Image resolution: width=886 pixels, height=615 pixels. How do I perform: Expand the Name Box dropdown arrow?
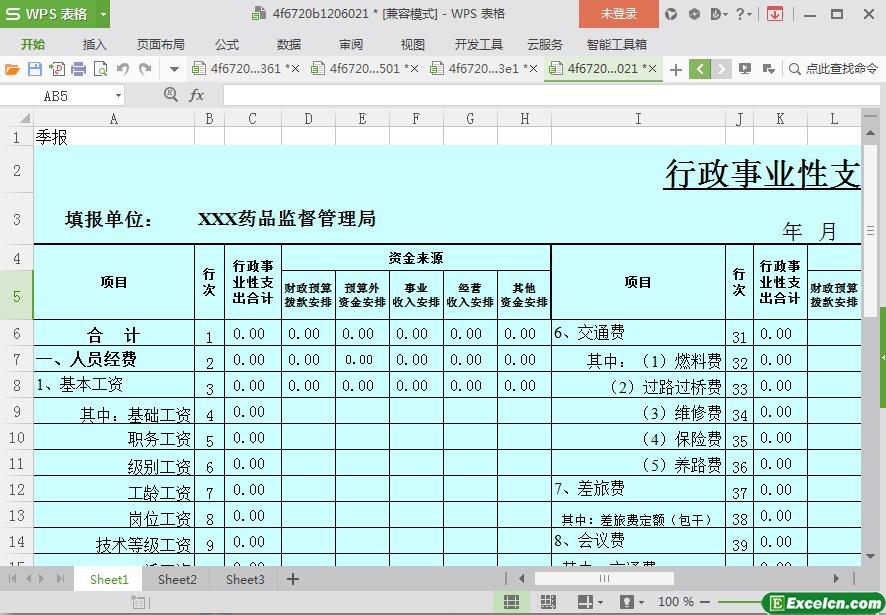pos(118,95)
